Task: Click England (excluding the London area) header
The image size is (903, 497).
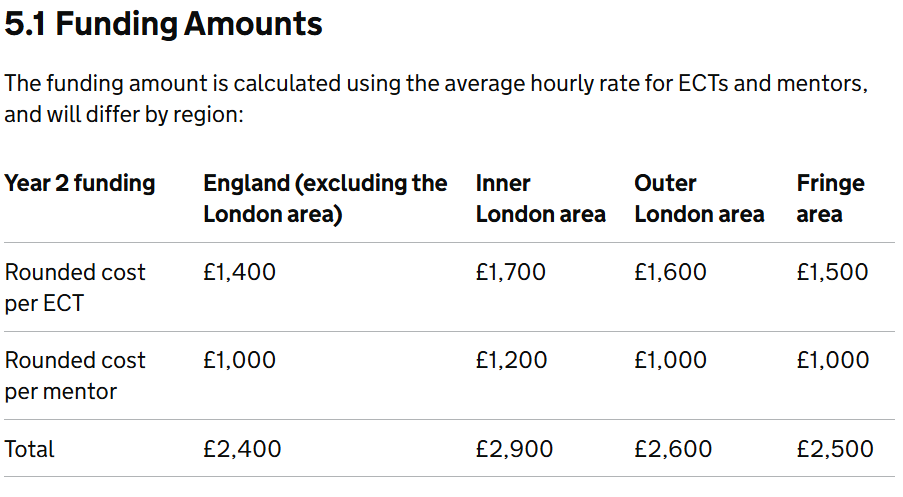Action: pyautogui.click(x=325, y=199)
